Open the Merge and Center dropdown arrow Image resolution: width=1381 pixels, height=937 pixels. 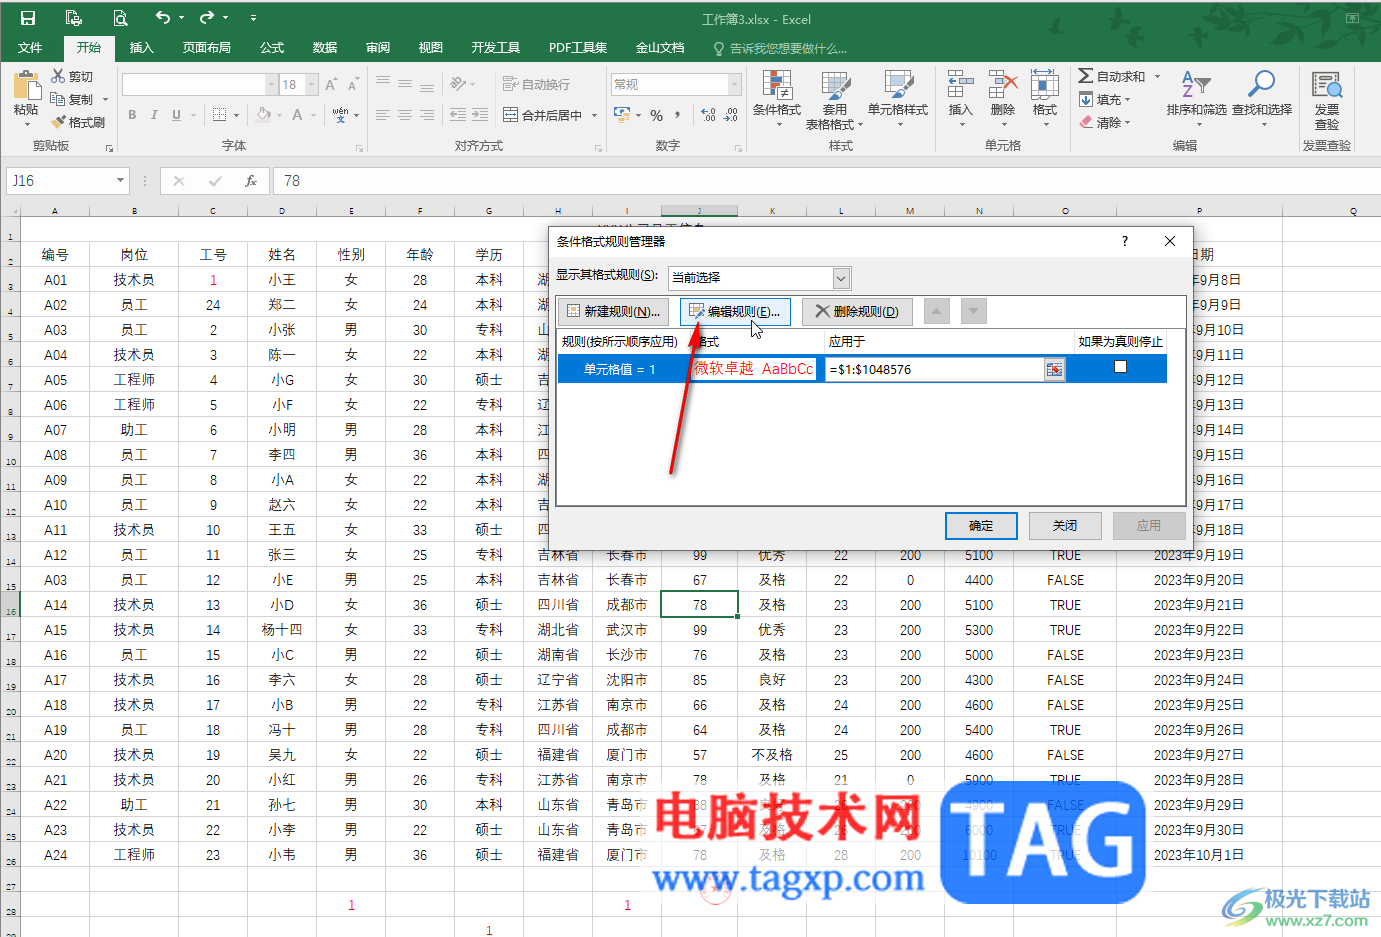[594, 115]
